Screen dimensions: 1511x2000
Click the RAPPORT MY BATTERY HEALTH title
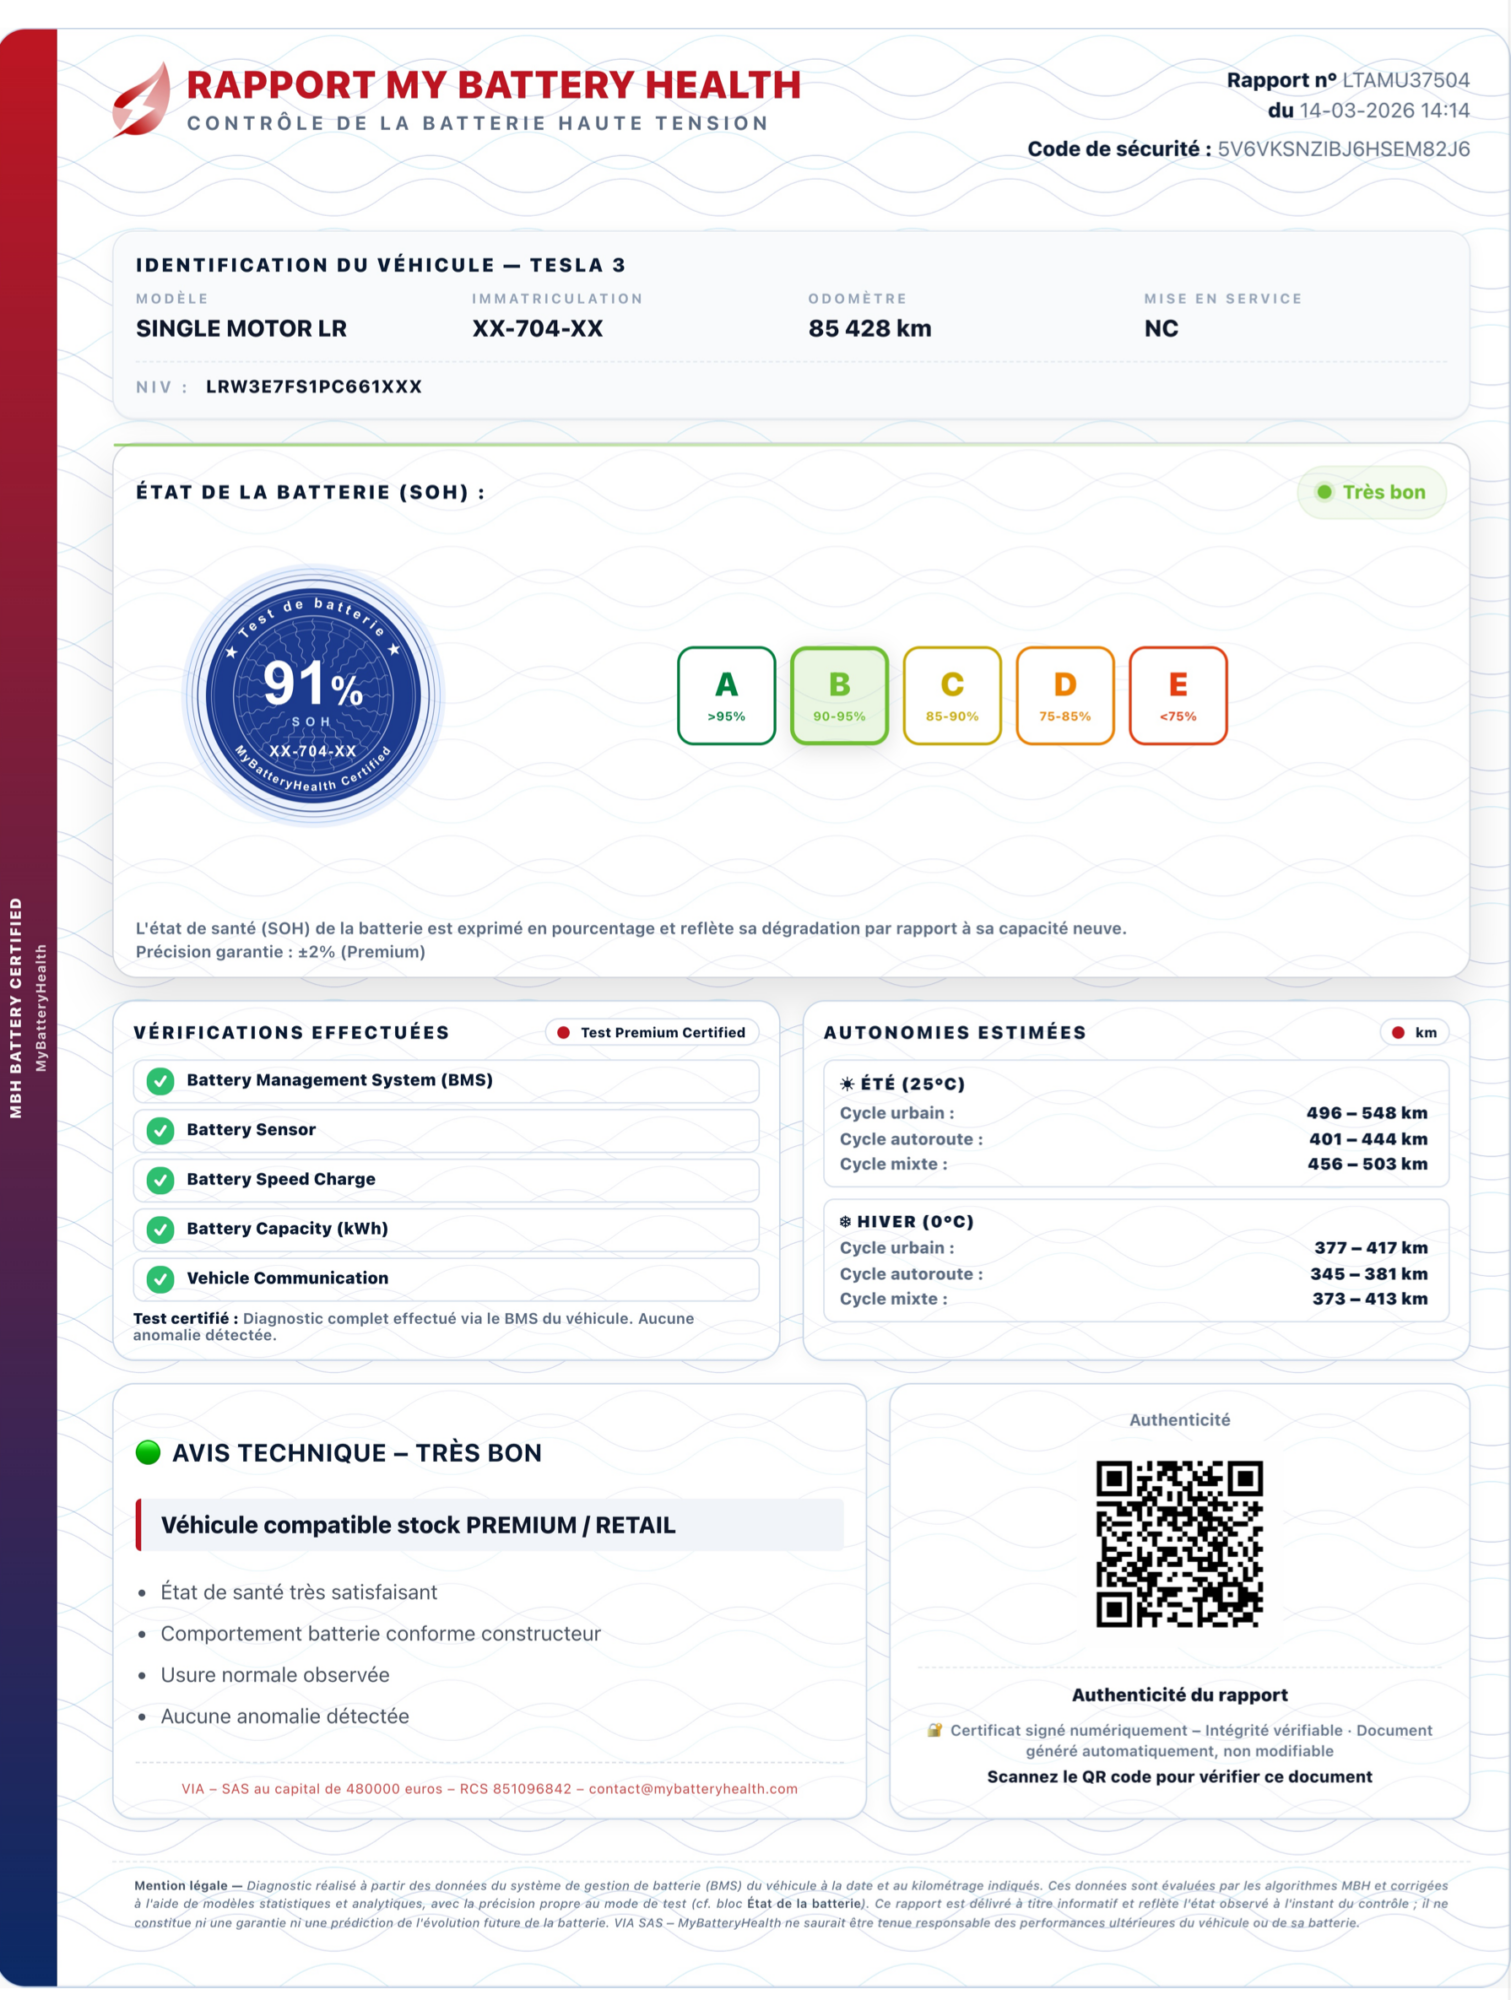[494, 85]
